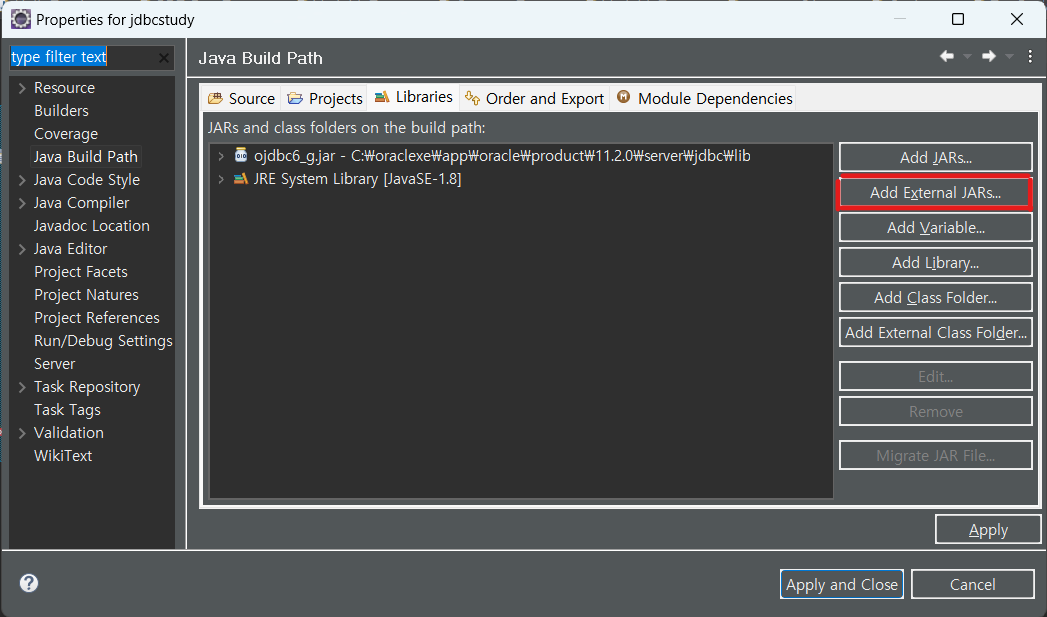This screenshot has width=1047, height=617.
Task: Expand the Java Compiler node
Action: (22, 203)
